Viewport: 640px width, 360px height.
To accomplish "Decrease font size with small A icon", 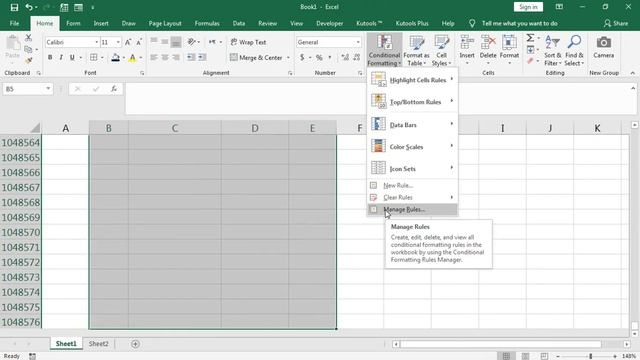I will click(x=139, y=42).
